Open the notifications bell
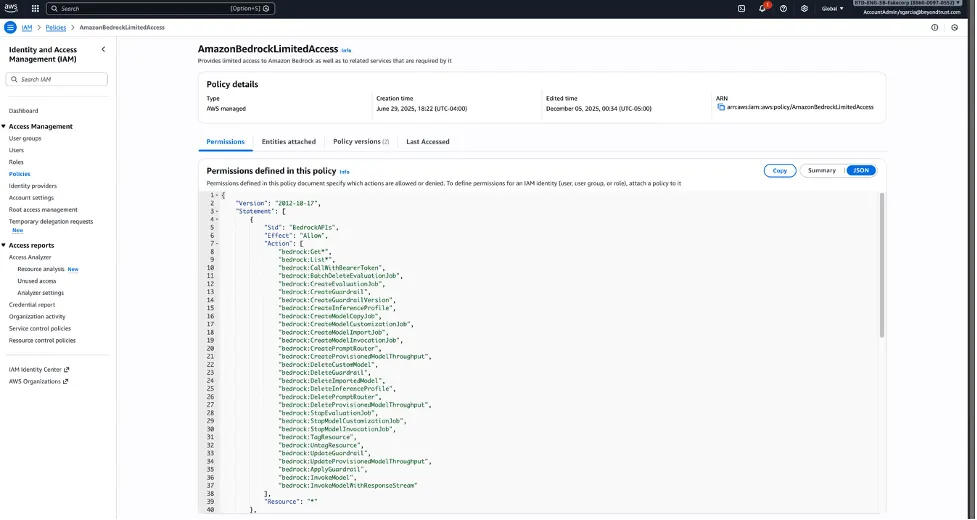977x520 pixels. tap(762, 9)
